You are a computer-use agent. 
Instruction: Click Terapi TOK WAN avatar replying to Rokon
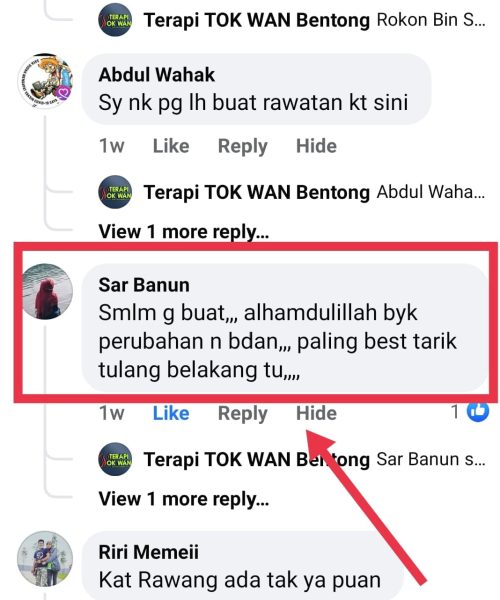point(115,20)
